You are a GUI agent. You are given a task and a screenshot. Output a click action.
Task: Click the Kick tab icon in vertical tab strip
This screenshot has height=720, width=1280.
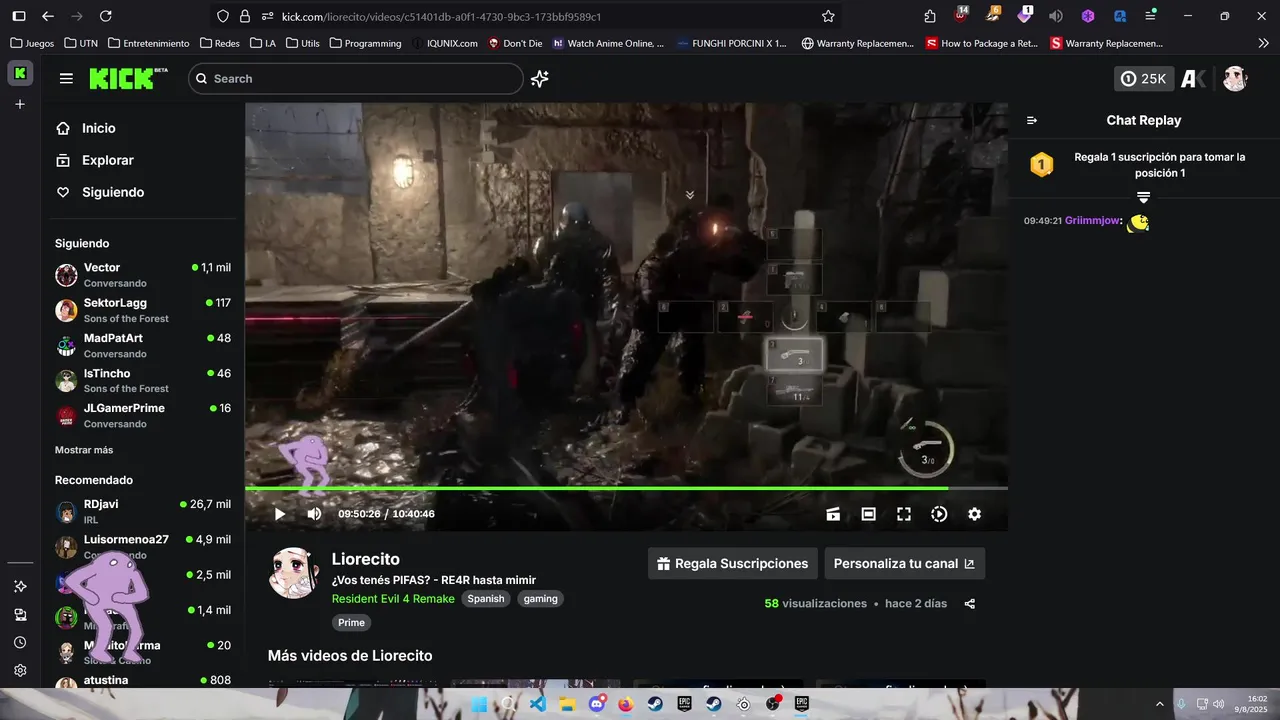tap(19, 73)
